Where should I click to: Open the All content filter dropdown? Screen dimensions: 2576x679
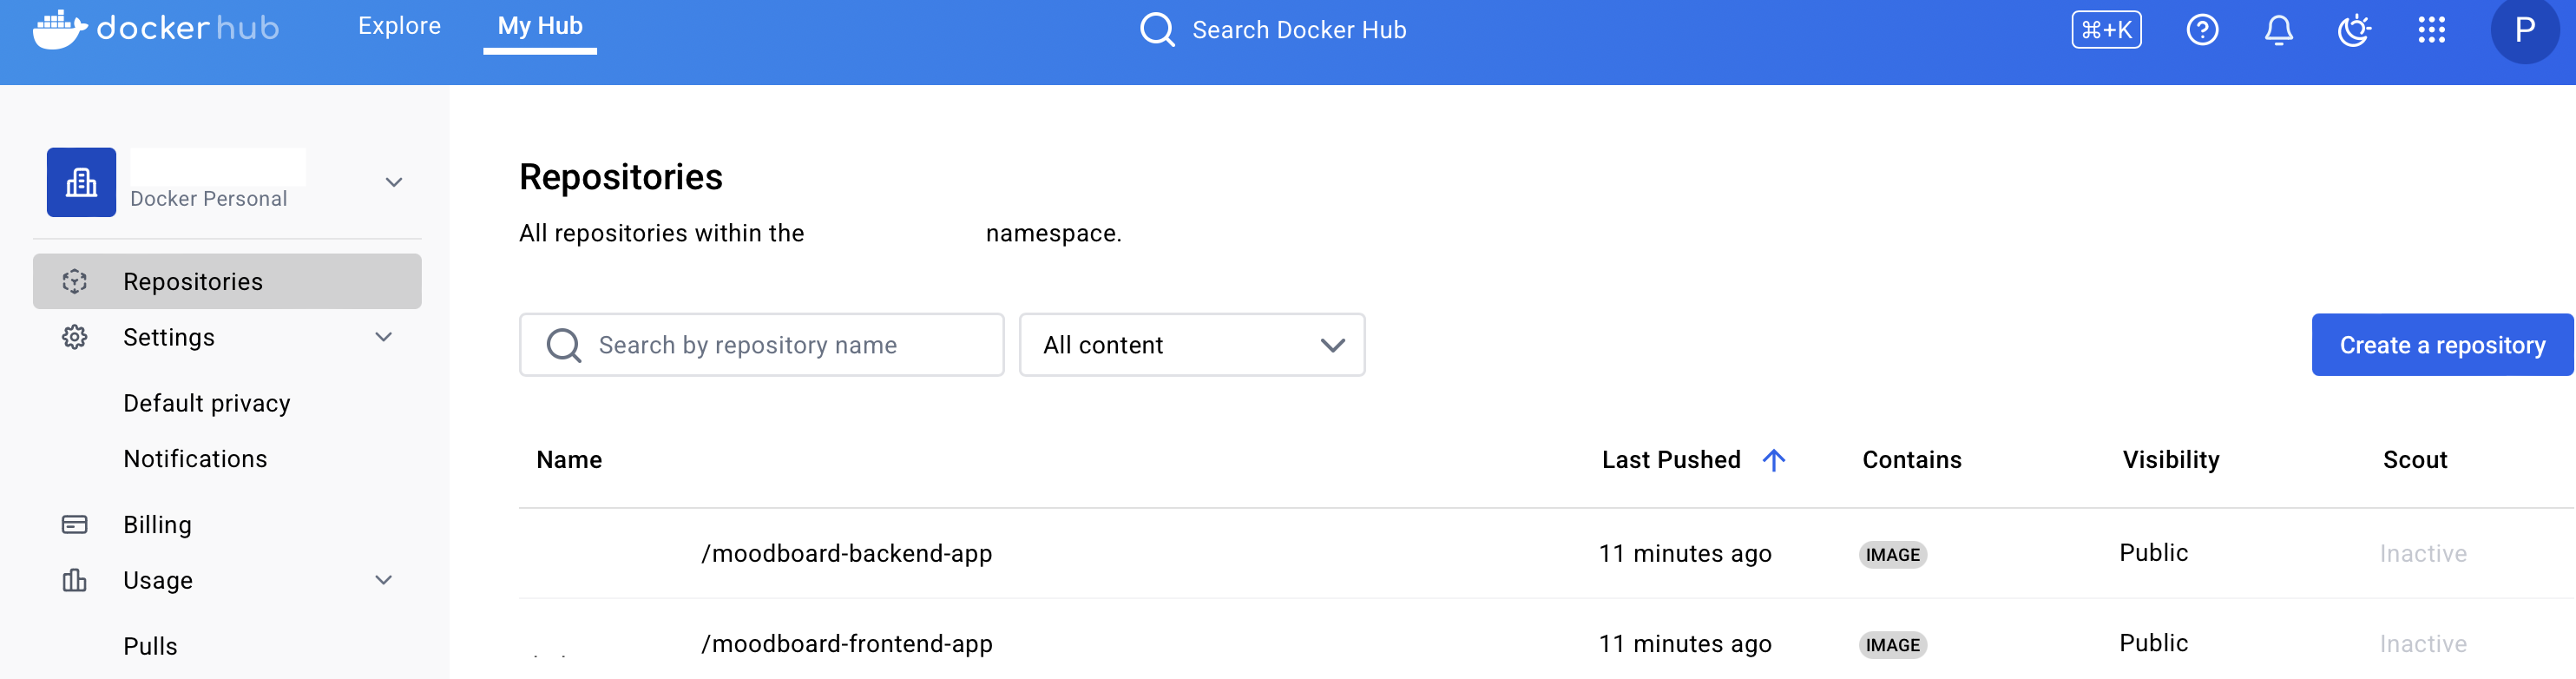[x=1191, y=345]
